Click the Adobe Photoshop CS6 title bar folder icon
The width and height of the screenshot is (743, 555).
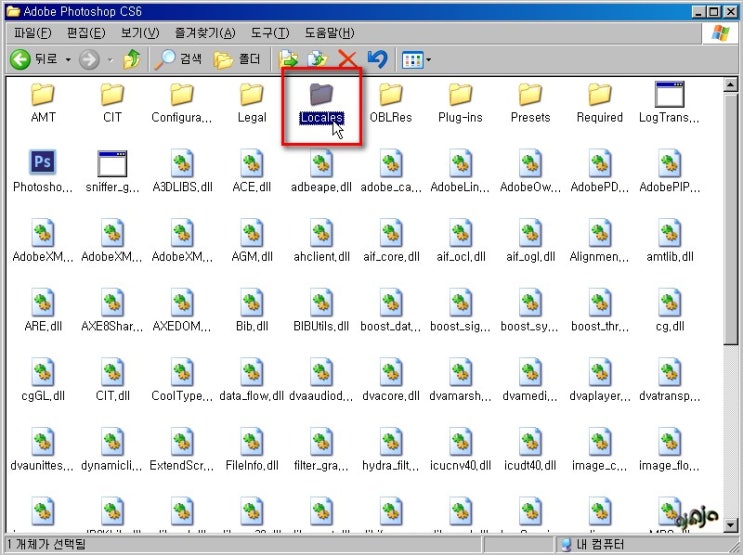tap(13, 11)
